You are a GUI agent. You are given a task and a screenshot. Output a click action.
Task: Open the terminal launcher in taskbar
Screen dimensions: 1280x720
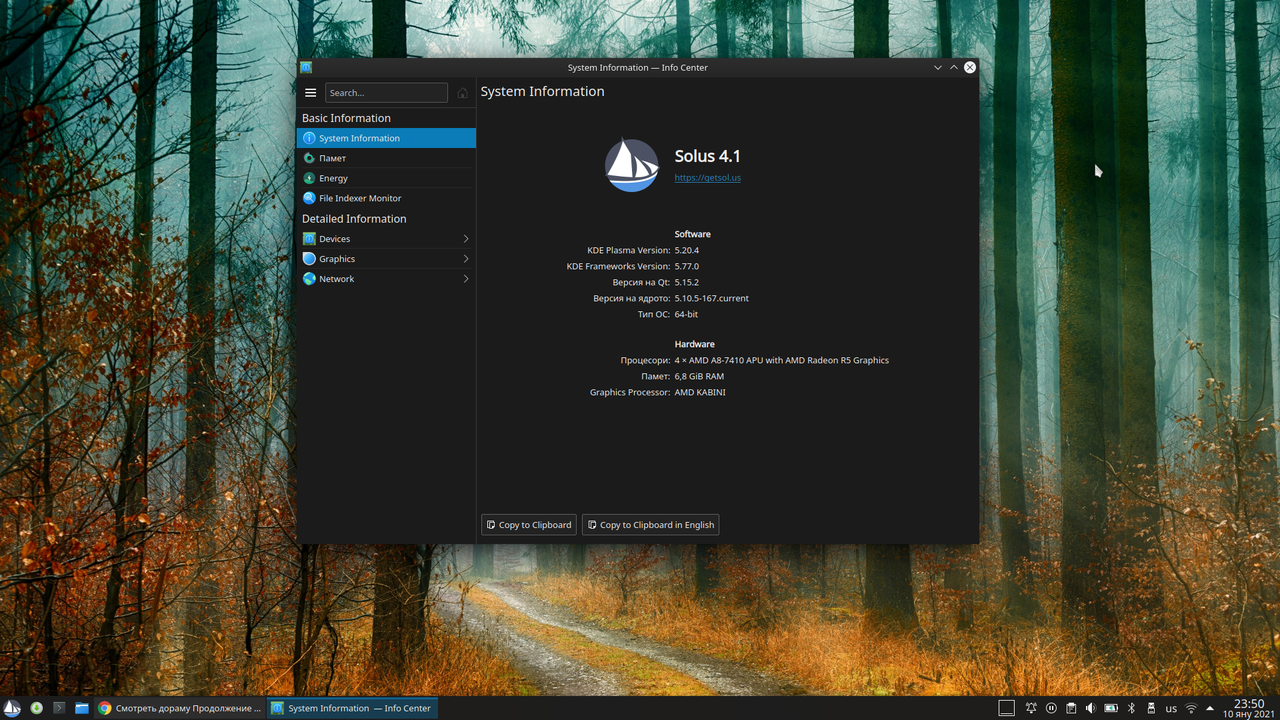coord(59,708)
